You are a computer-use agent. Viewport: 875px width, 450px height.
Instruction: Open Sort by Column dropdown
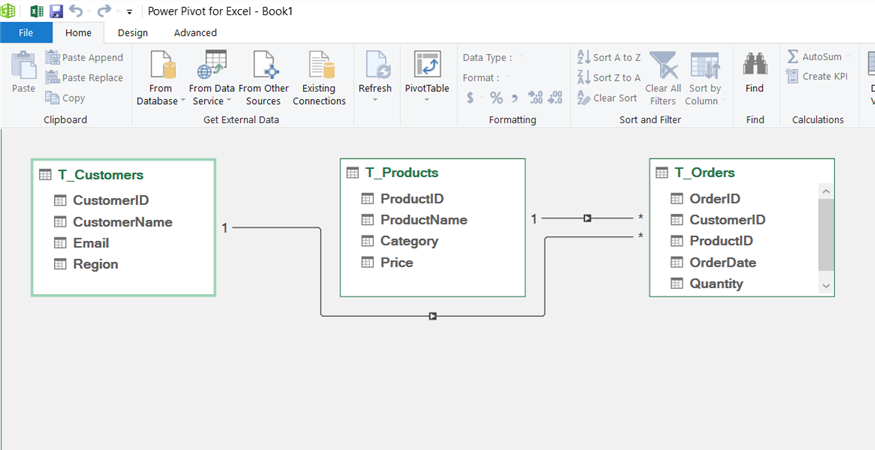(705, 78)
